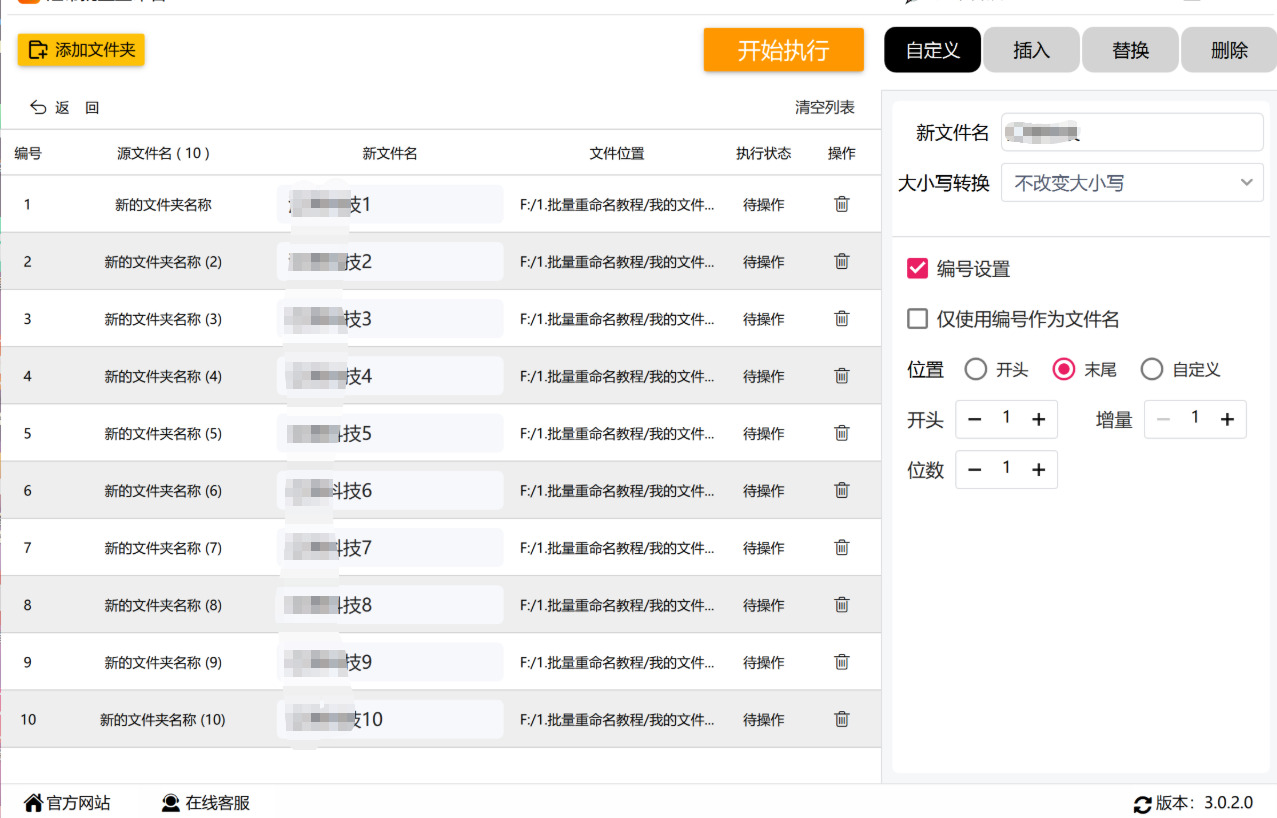Click the back arrow icon 返回
1277x818 pixels.
coord(39,108)
